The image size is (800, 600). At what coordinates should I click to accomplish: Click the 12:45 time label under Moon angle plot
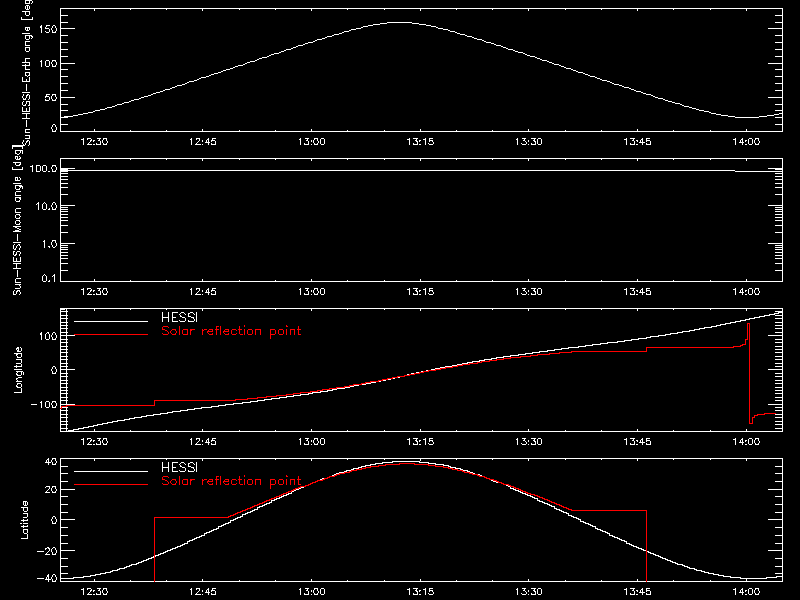[203, 291]
